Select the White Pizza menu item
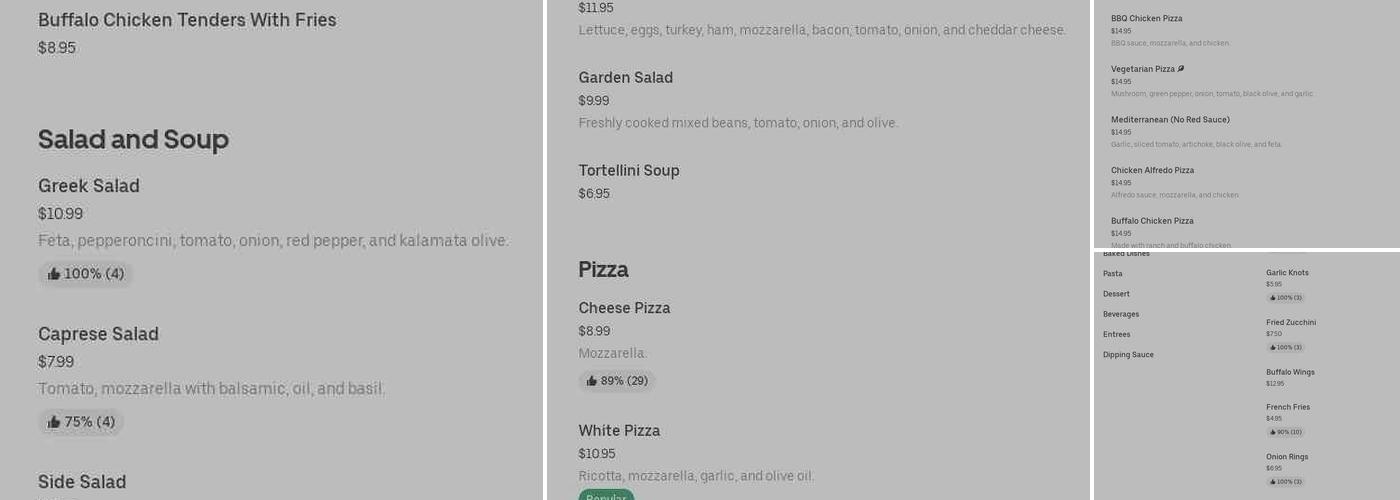Viewport: 1400px width, 500px height. click(619, 431)
